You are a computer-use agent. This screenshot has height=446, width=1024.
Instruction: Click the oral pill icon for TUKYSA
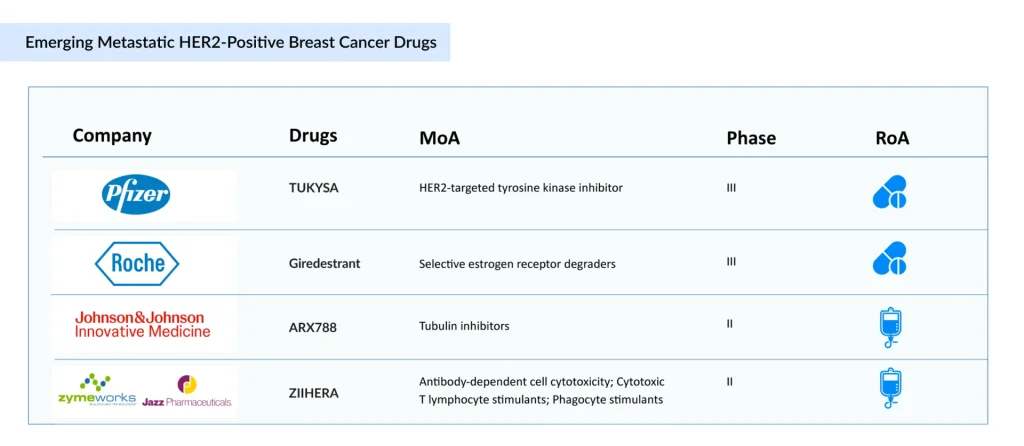(x=889, y=192)
